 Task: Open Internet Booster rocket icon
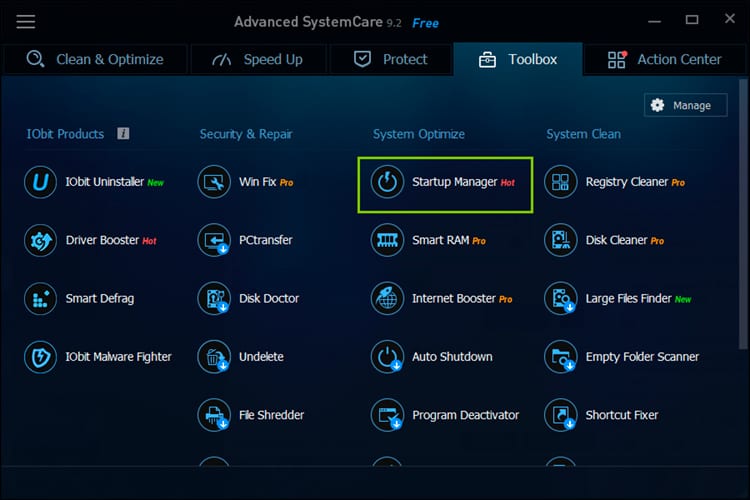tap(387, 299)
